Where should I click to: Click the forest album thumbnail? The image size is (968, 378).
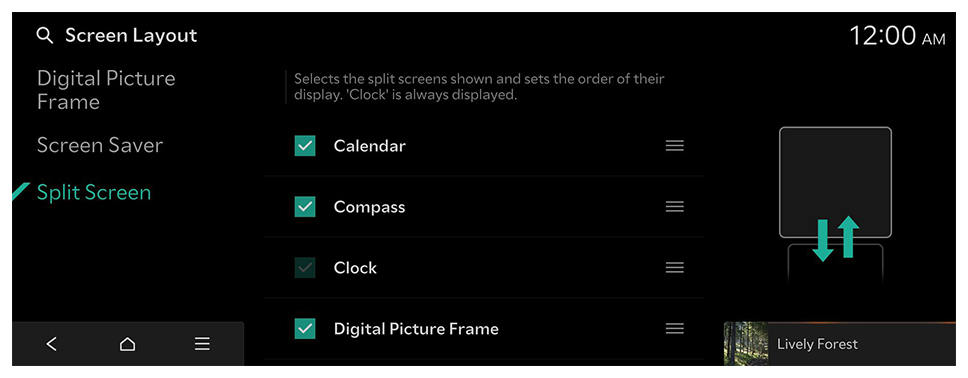click(x=746, y=344)
